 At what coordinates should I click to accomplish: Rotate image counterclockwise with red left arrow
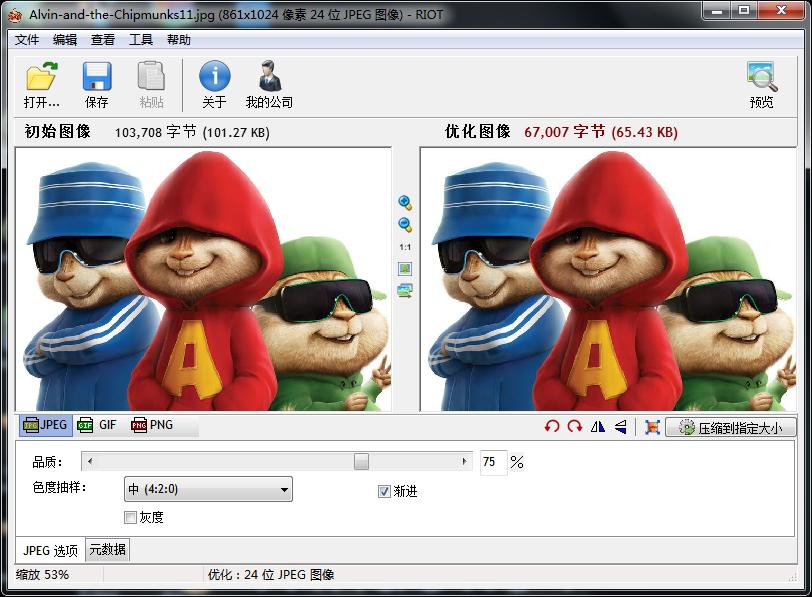click(552, 427)
